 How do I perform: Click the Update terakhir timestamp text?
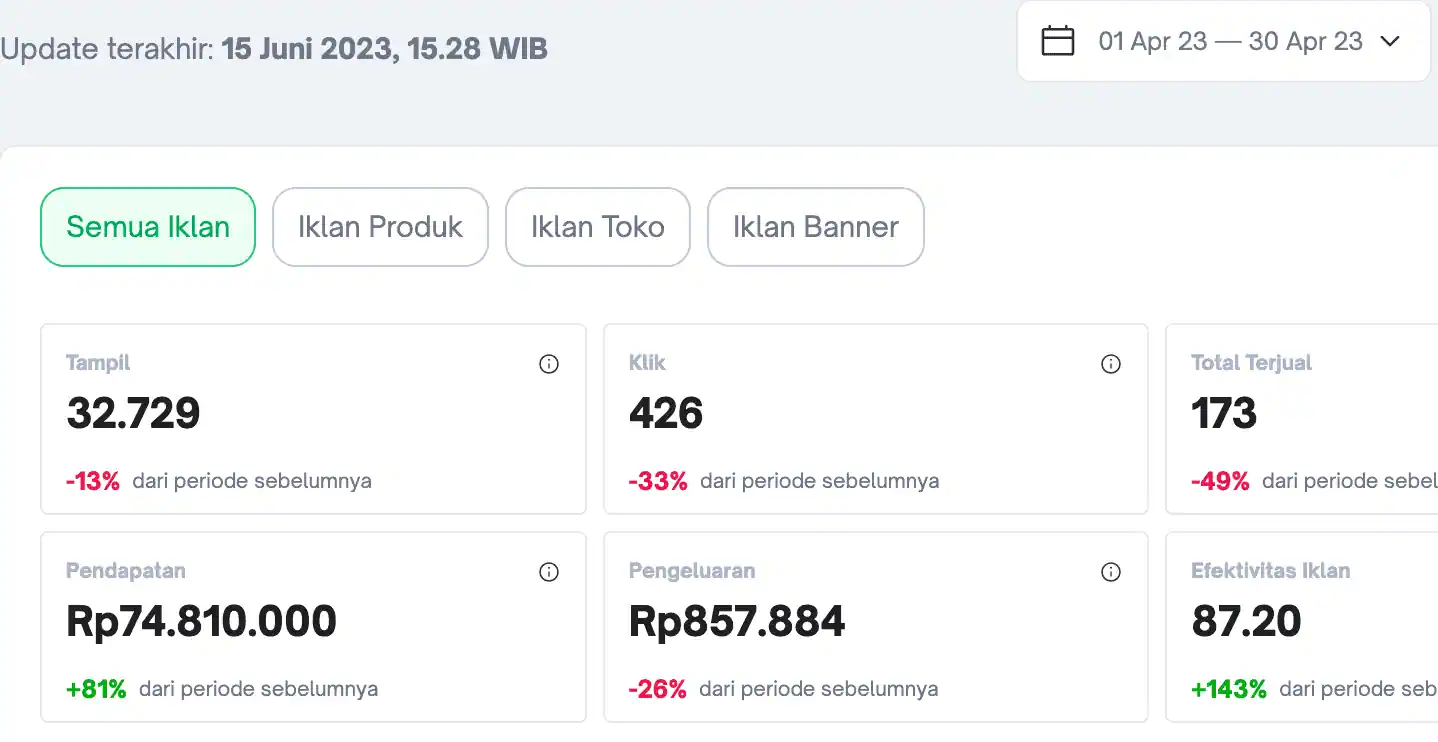(274, 49)
